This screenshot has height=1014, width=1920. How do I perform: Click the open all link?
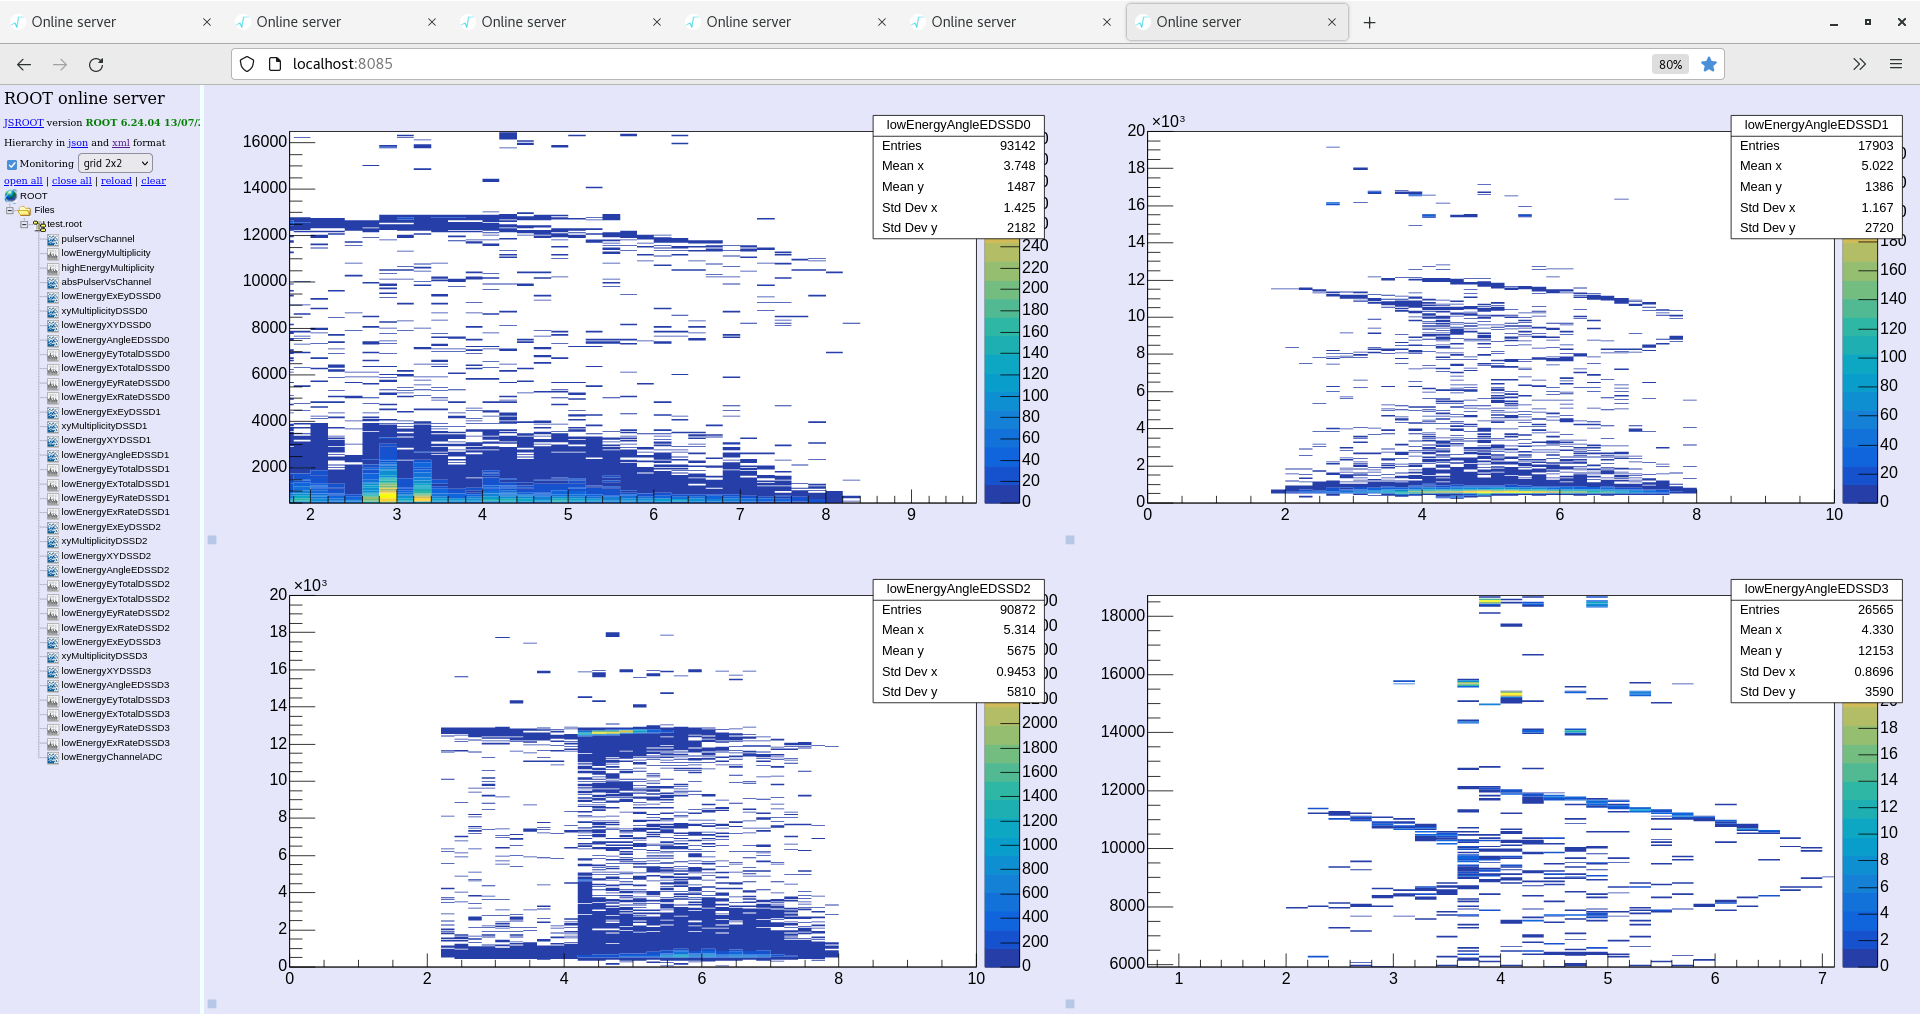(22, 180)
